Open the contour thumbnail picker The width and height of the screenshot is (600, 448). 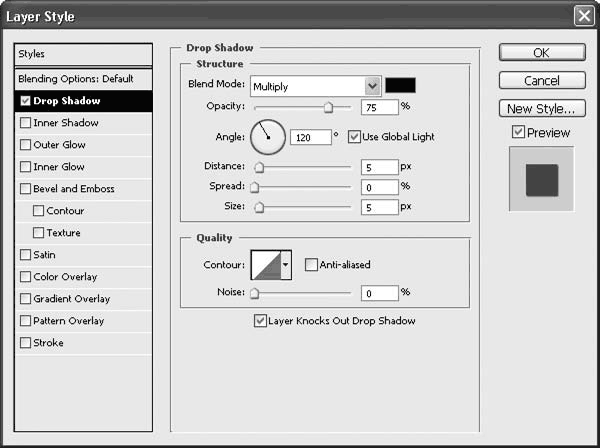coord(265,264)
